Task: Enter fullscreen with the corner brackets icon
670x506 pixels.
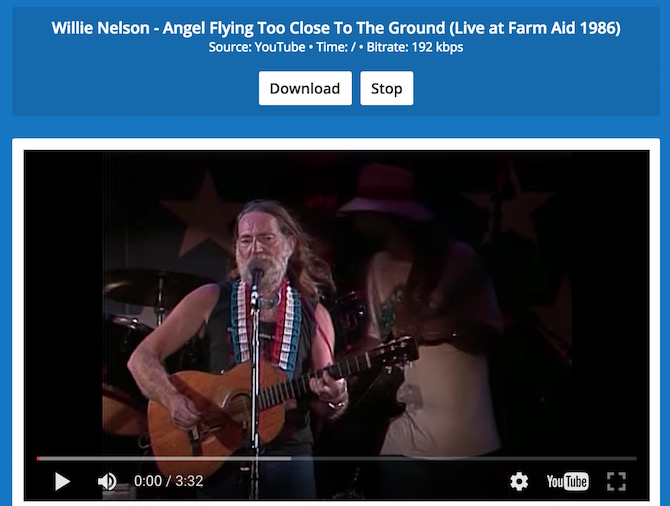Action: [616, 482]
